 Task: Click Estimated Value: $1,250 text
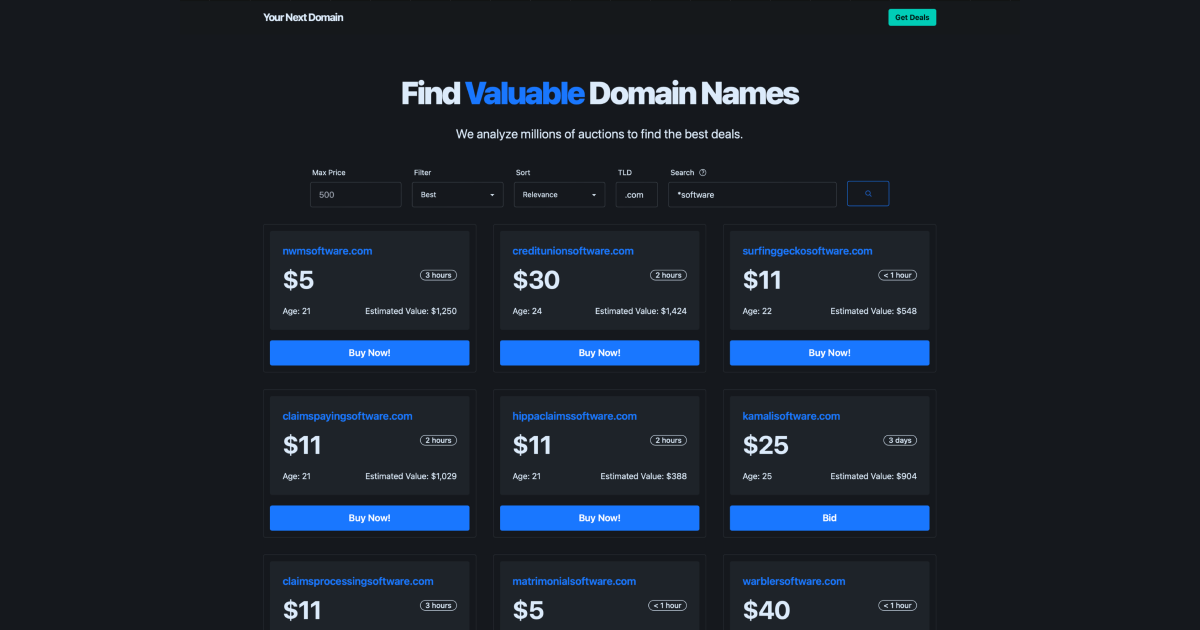[x=411, y=311]
